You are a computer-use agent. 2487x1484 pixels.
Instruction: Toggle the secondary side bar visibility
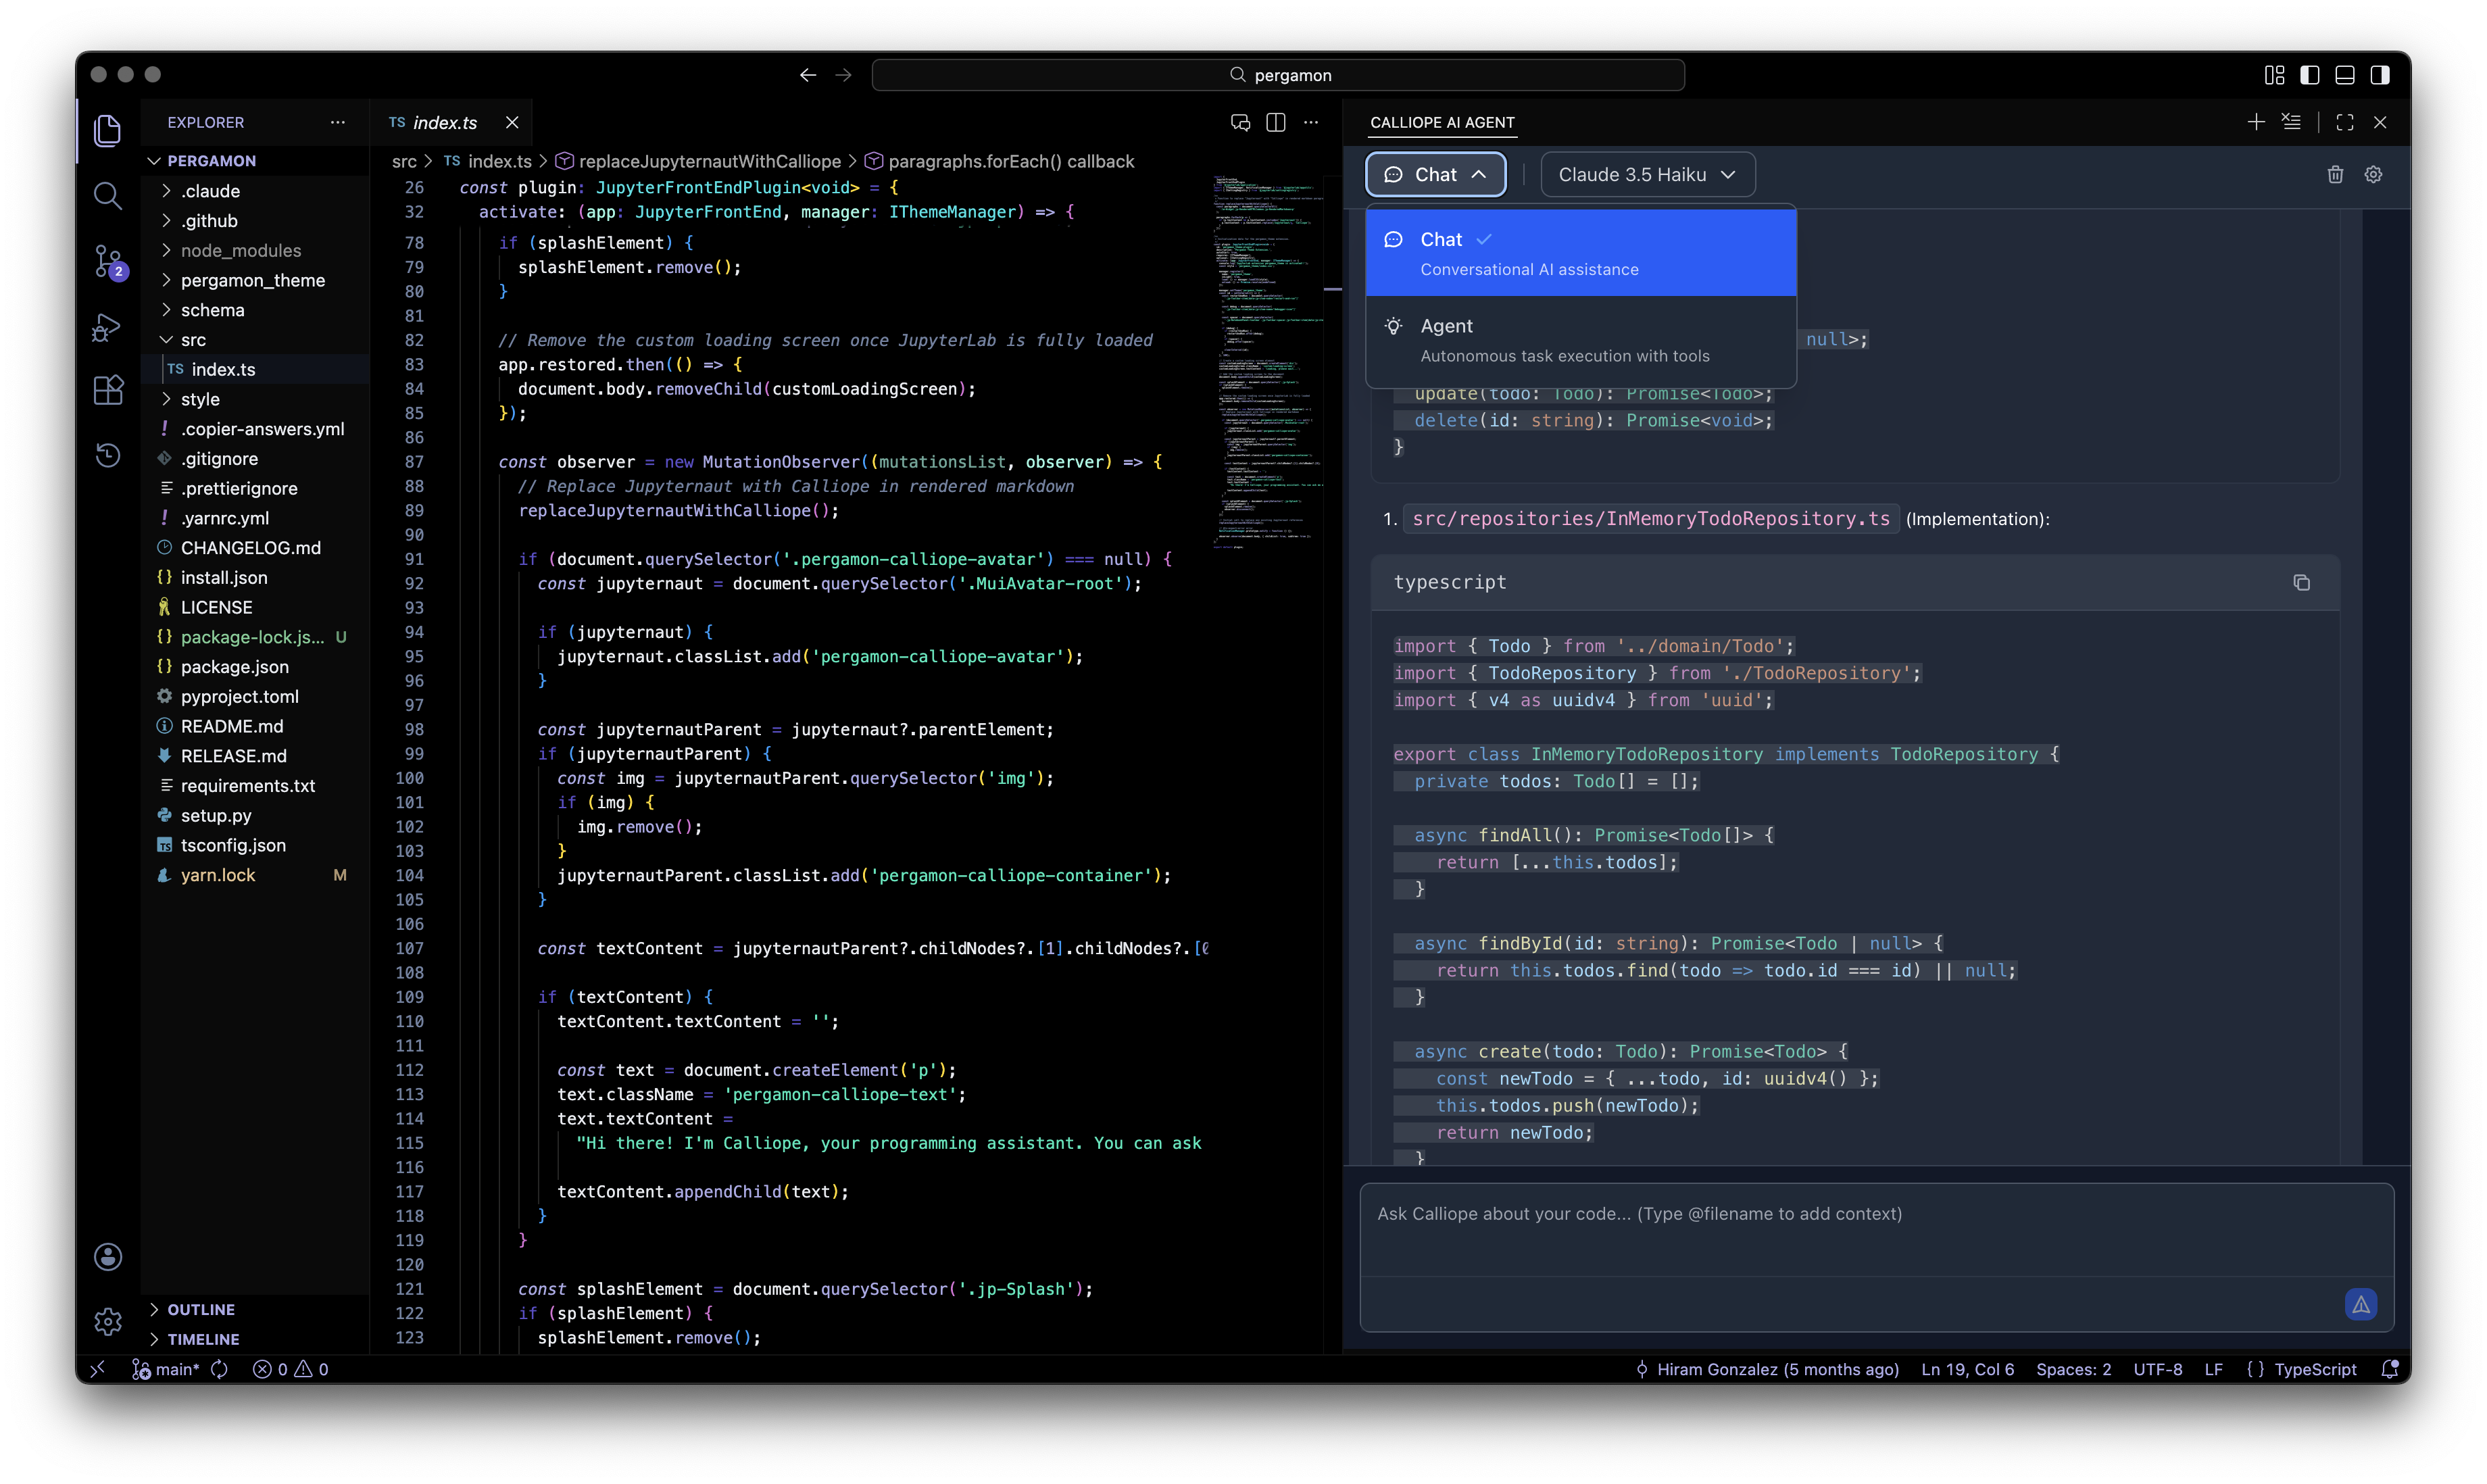point(2380,75)
